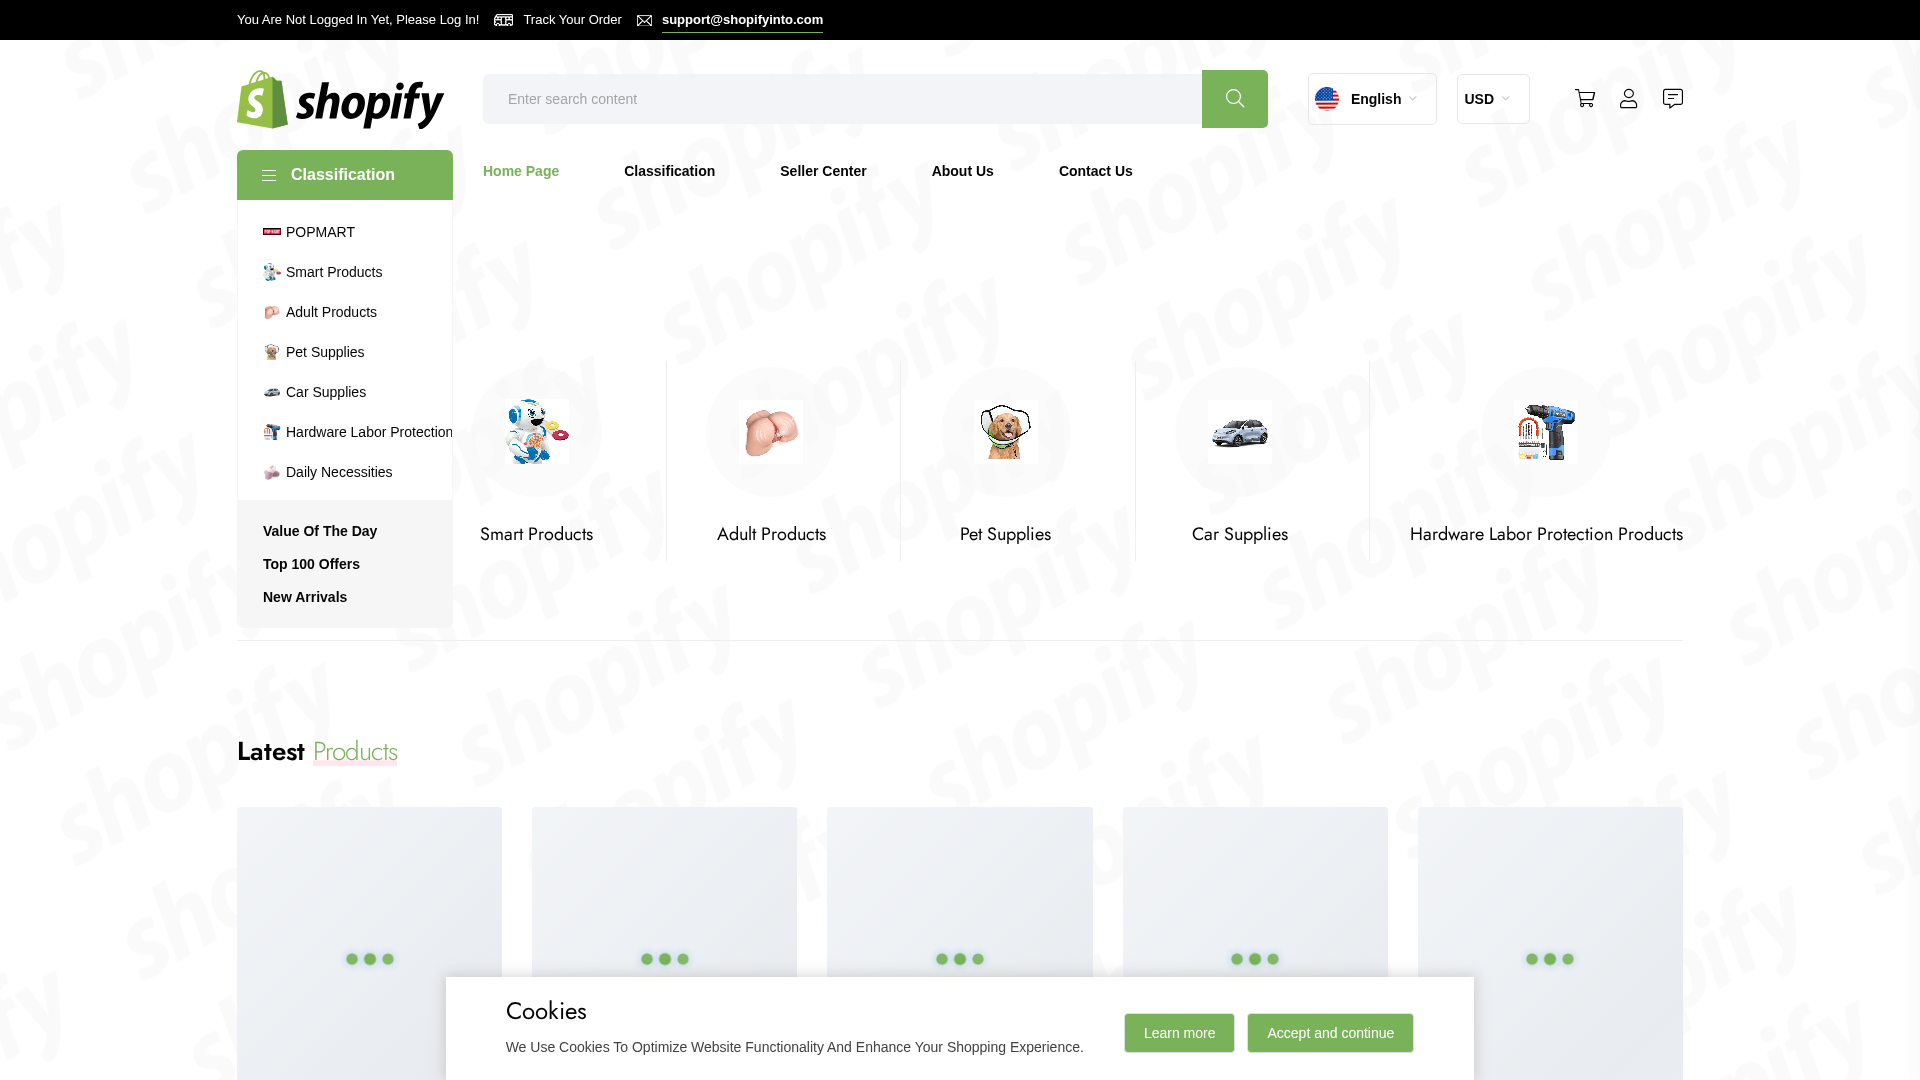
Task: Click the Adult Products category image
Action: (771, 432)
